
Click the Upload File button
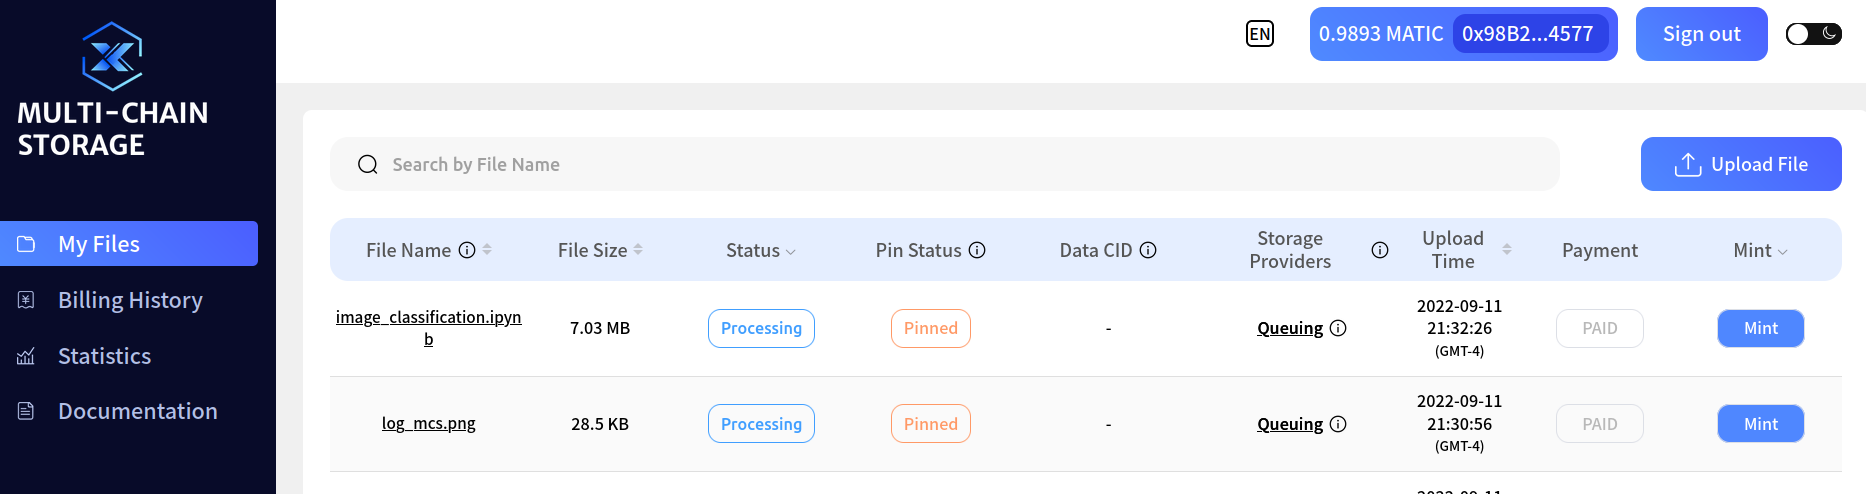click(1741, 164)
